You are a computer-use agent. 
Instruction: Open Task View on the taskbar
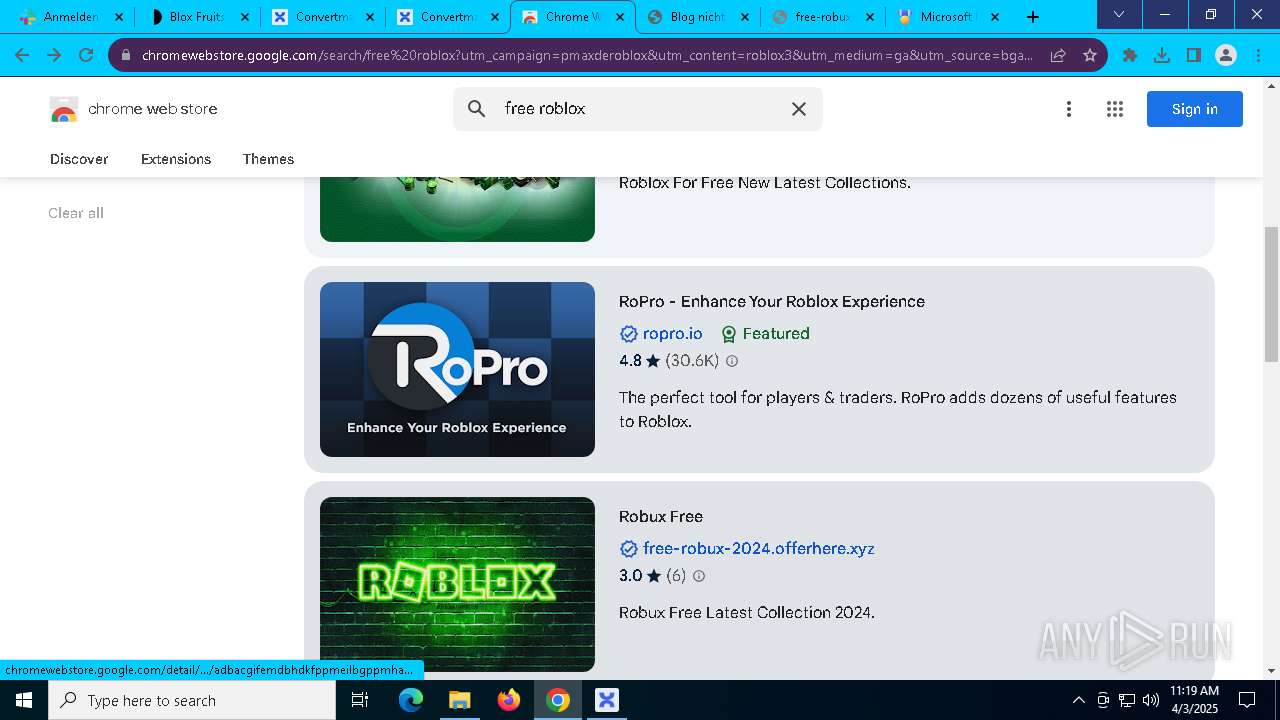tap(360, 700)
